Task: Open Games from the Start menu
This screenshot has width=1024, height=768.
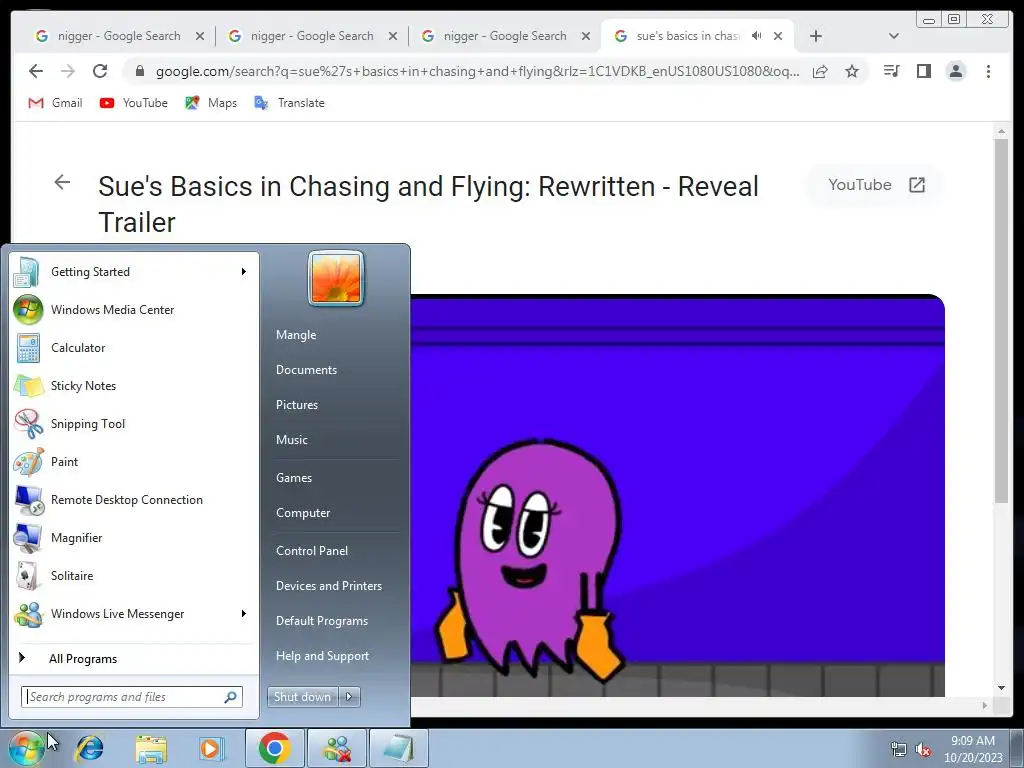Action: click(294, 477)
